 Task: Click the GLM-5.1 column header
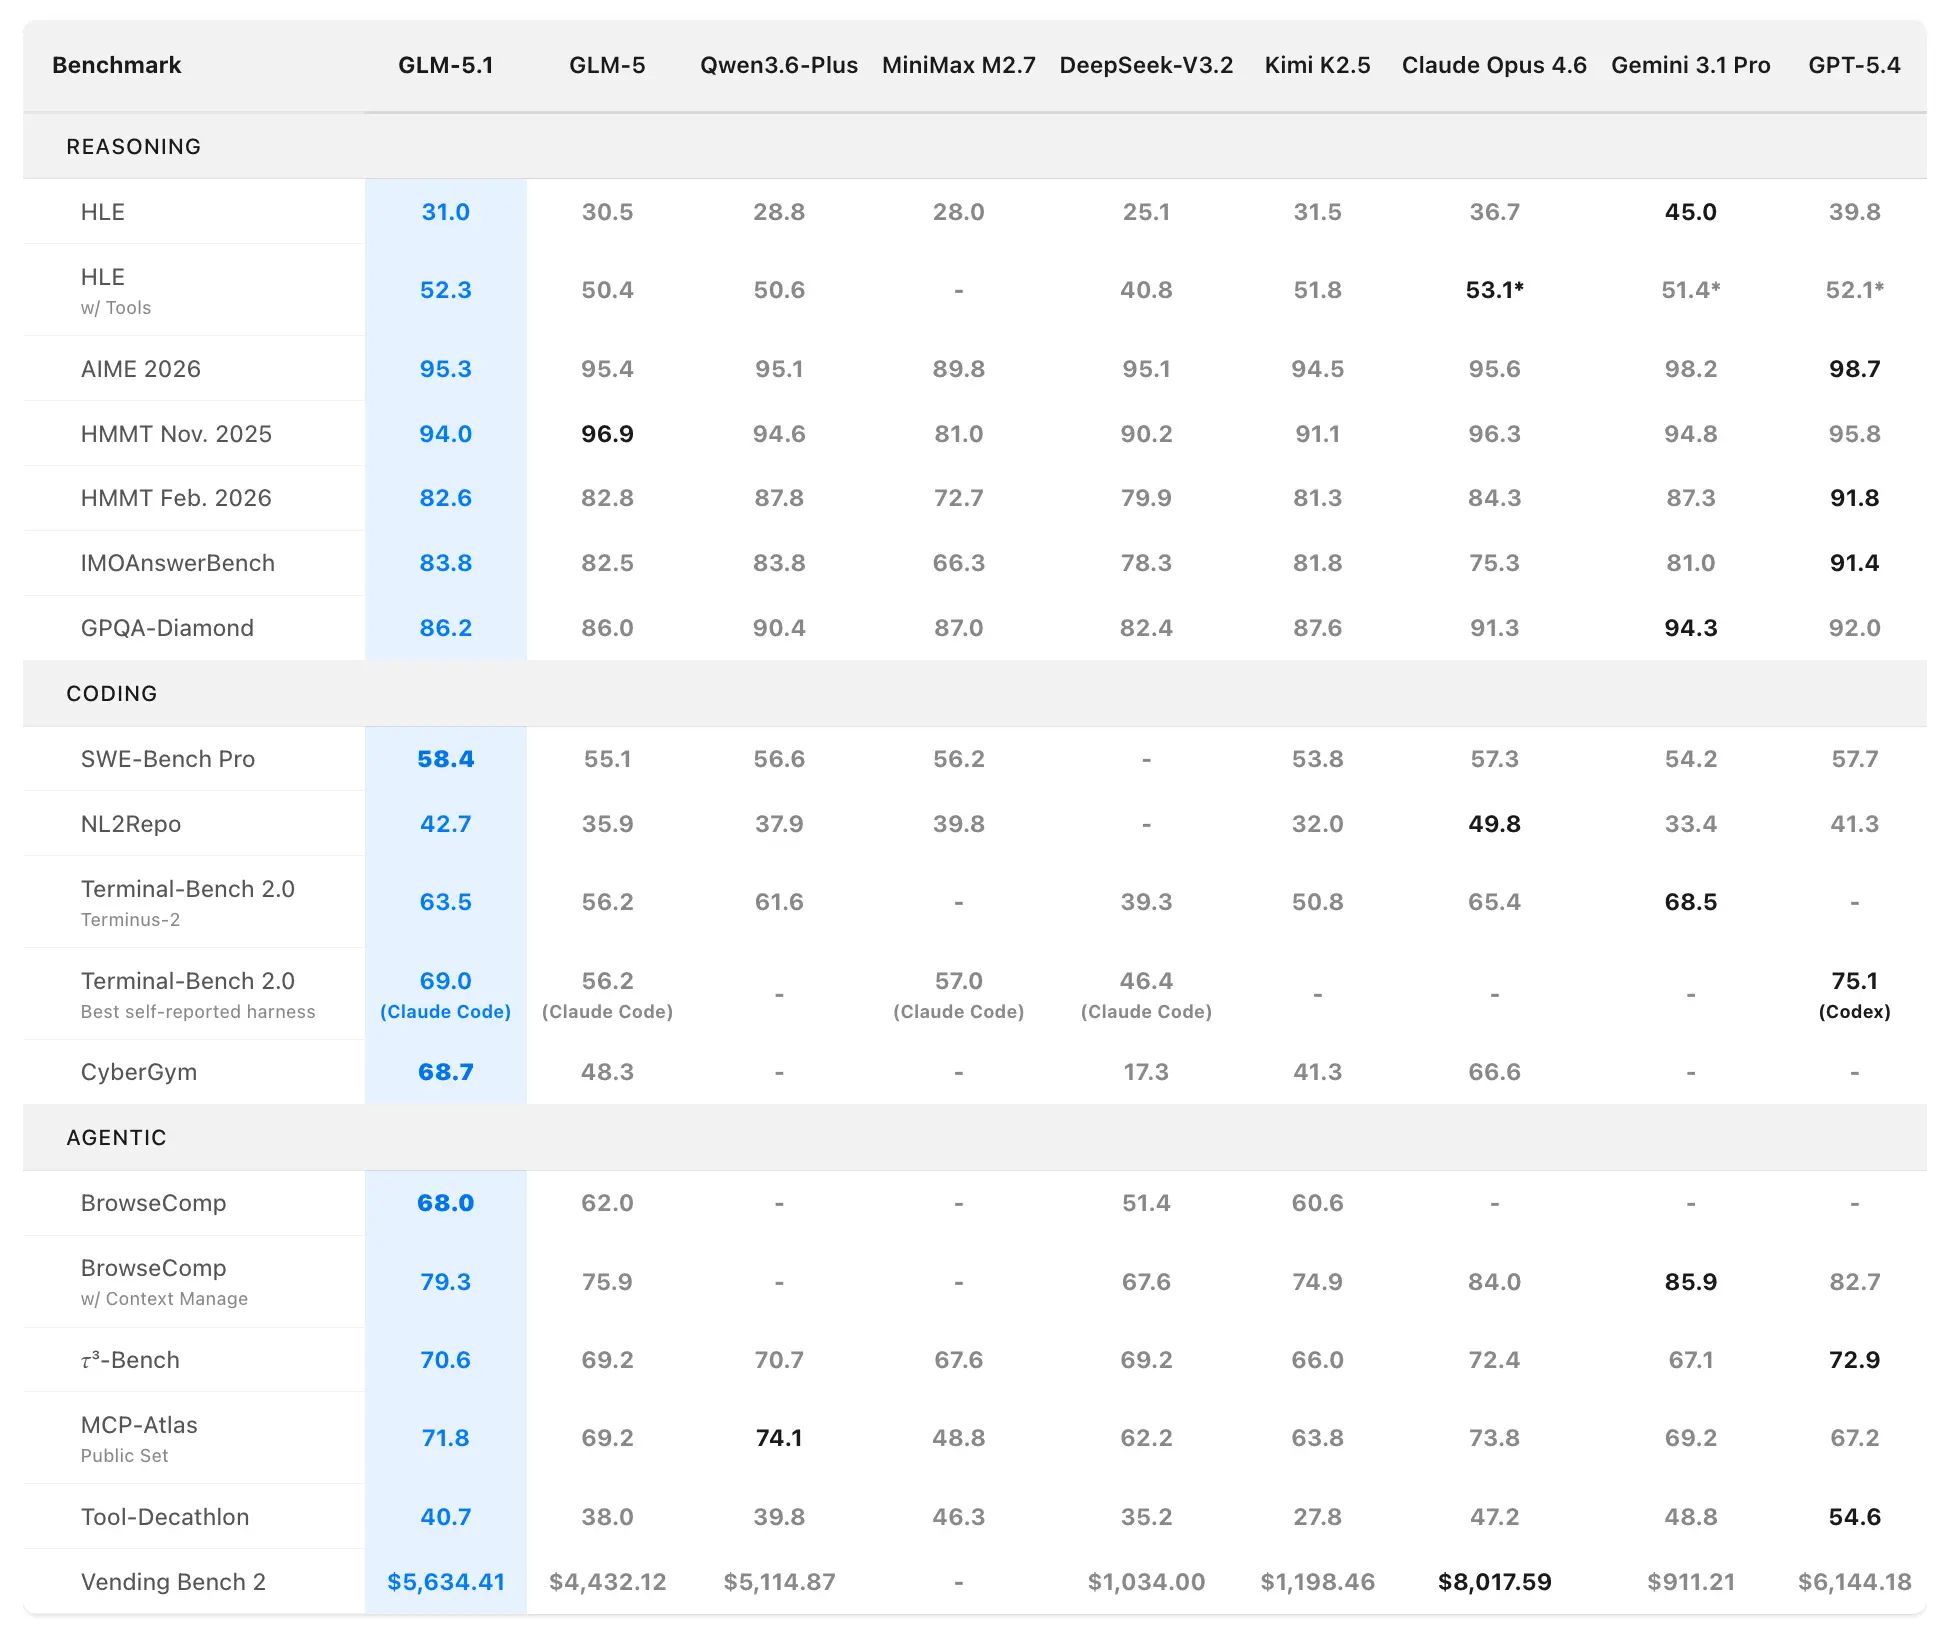(x=445, y=65)
